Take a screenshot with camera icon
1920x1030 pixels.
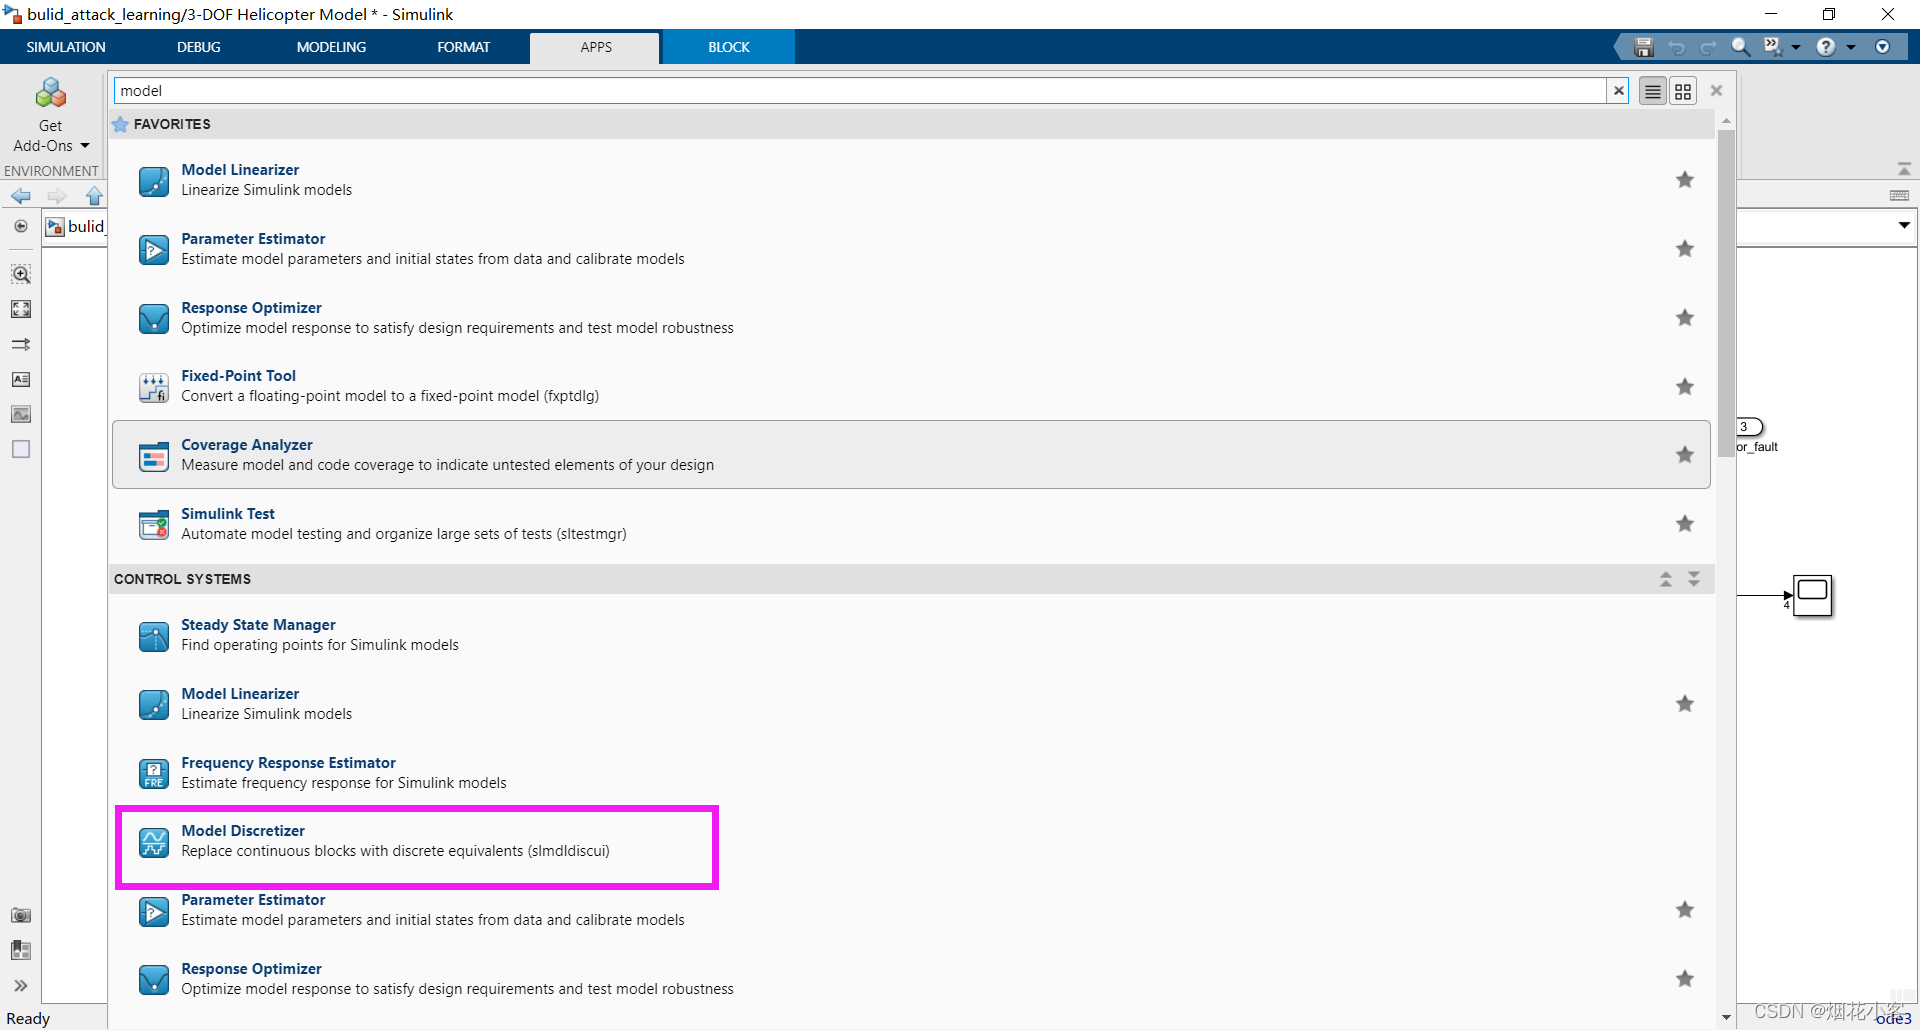pyautogui.click(x=21, y=915)
